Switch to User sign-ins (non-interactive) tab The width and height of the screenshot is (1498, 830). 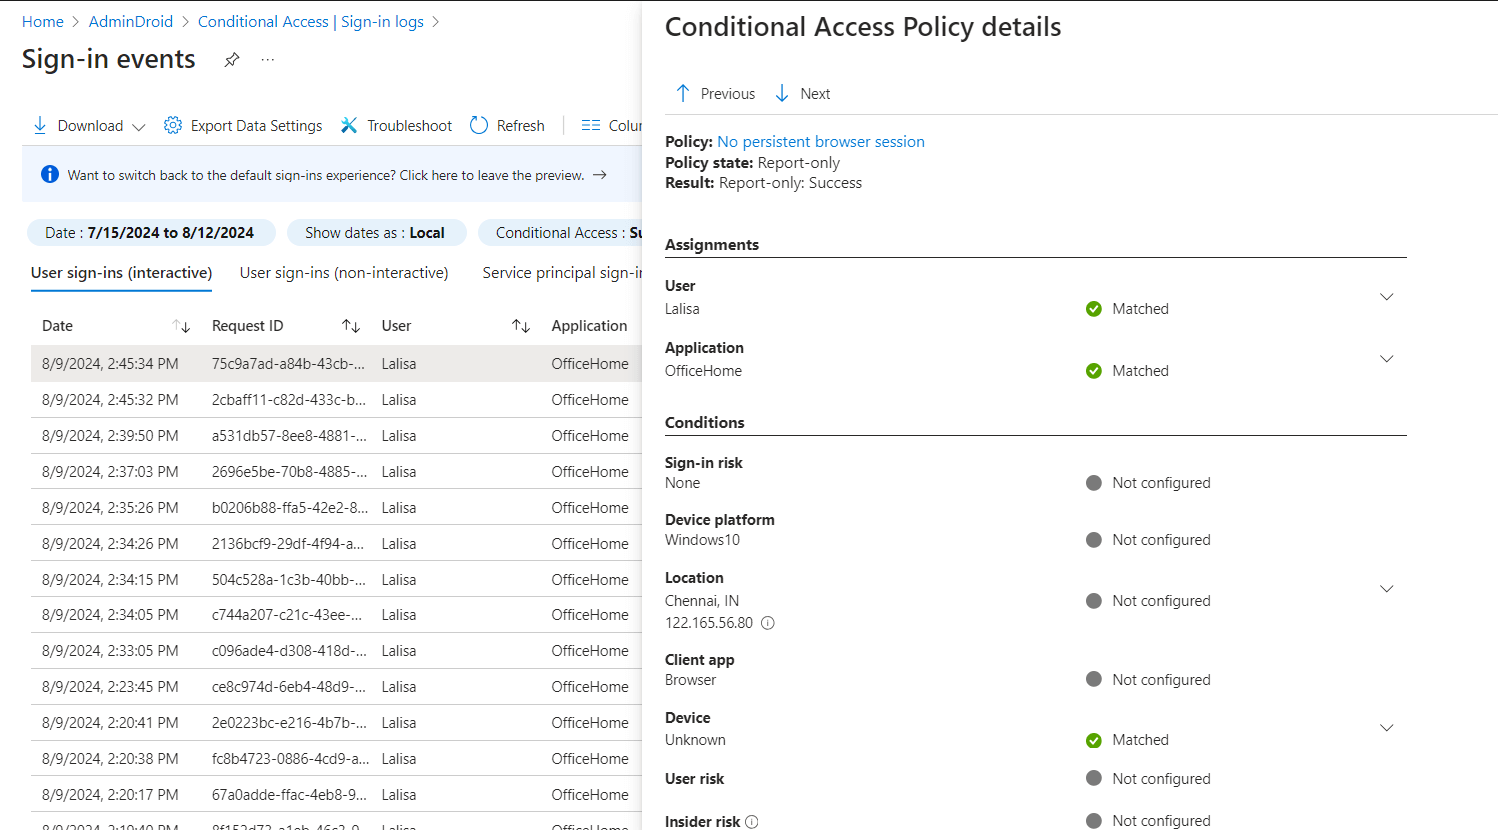(344, 273)
